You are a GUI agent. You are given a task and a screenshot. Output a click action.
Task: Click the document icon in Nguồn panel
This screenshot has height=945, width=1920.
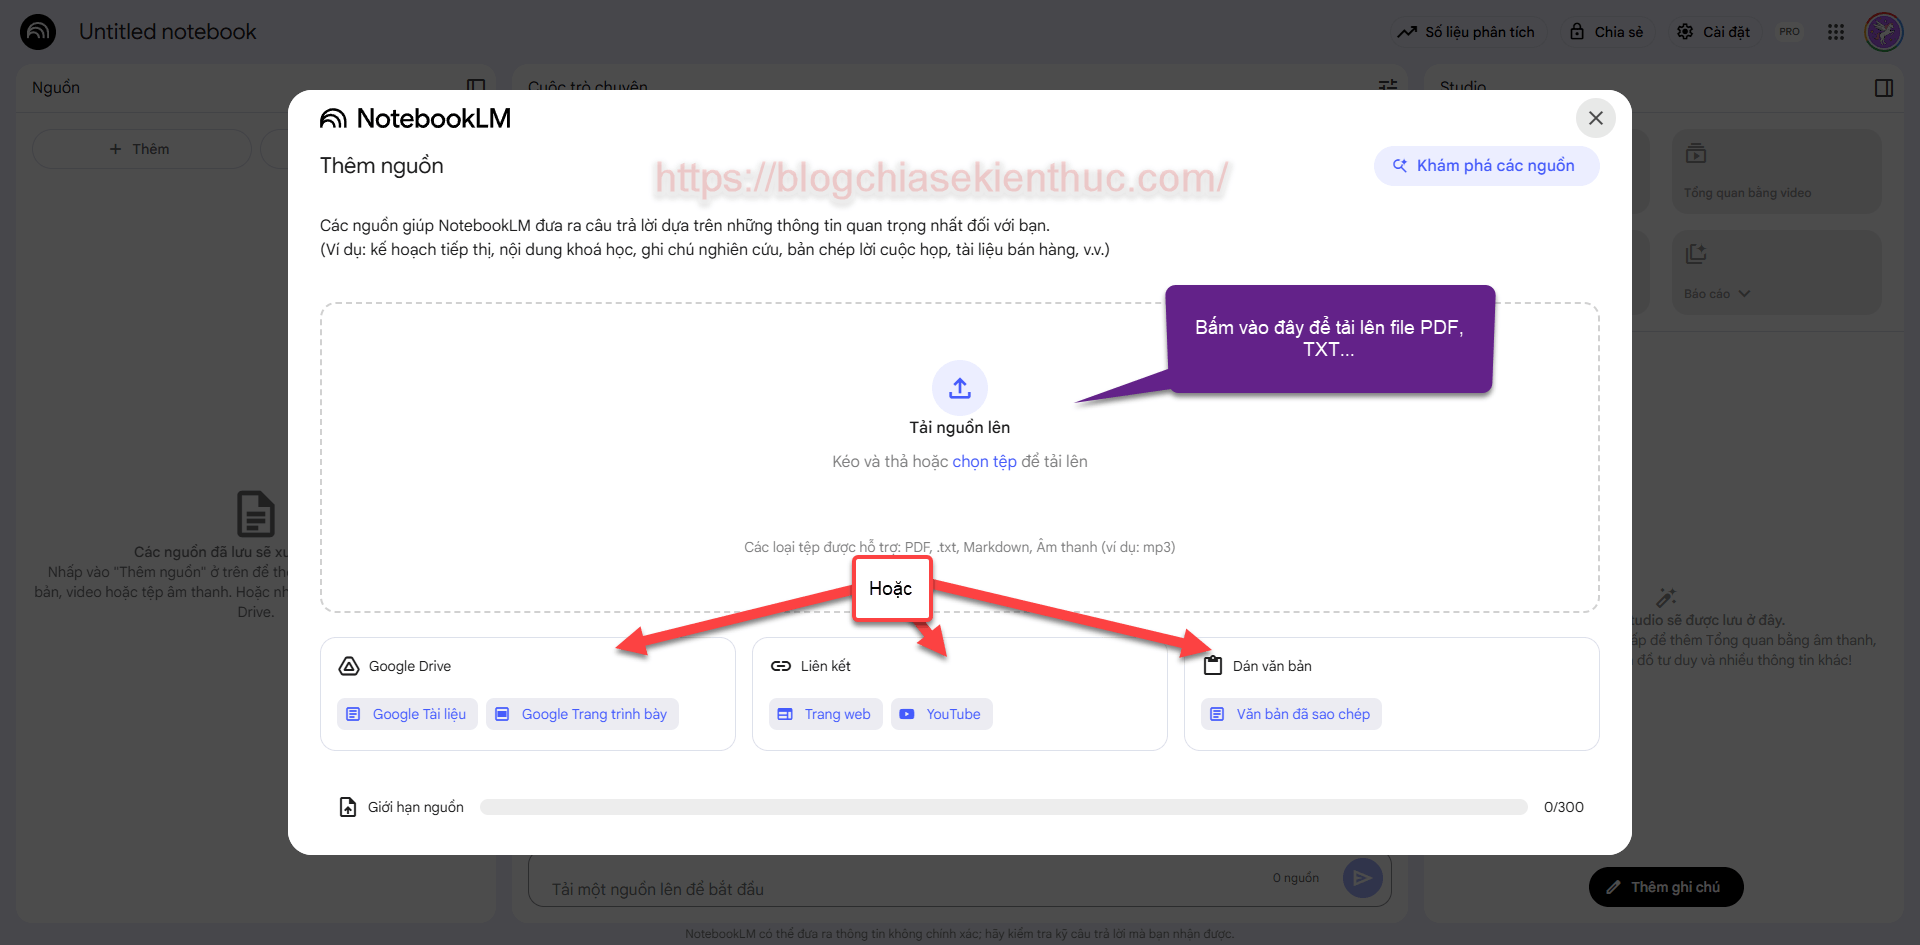click(x=256, y=514)
